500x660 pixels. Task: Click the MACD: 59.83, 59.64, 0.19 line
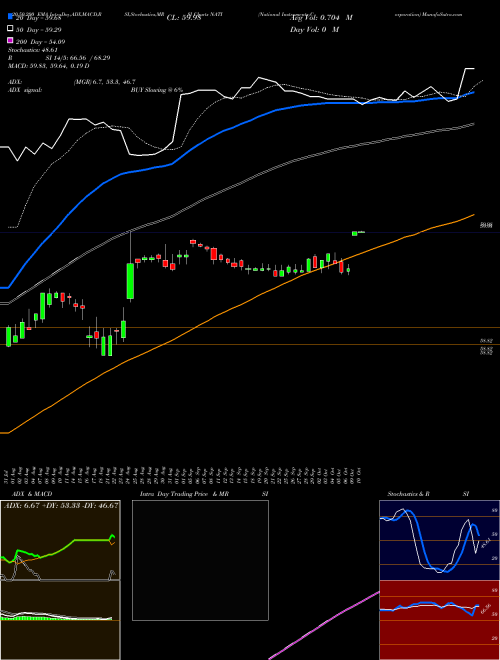pos(48,66)
